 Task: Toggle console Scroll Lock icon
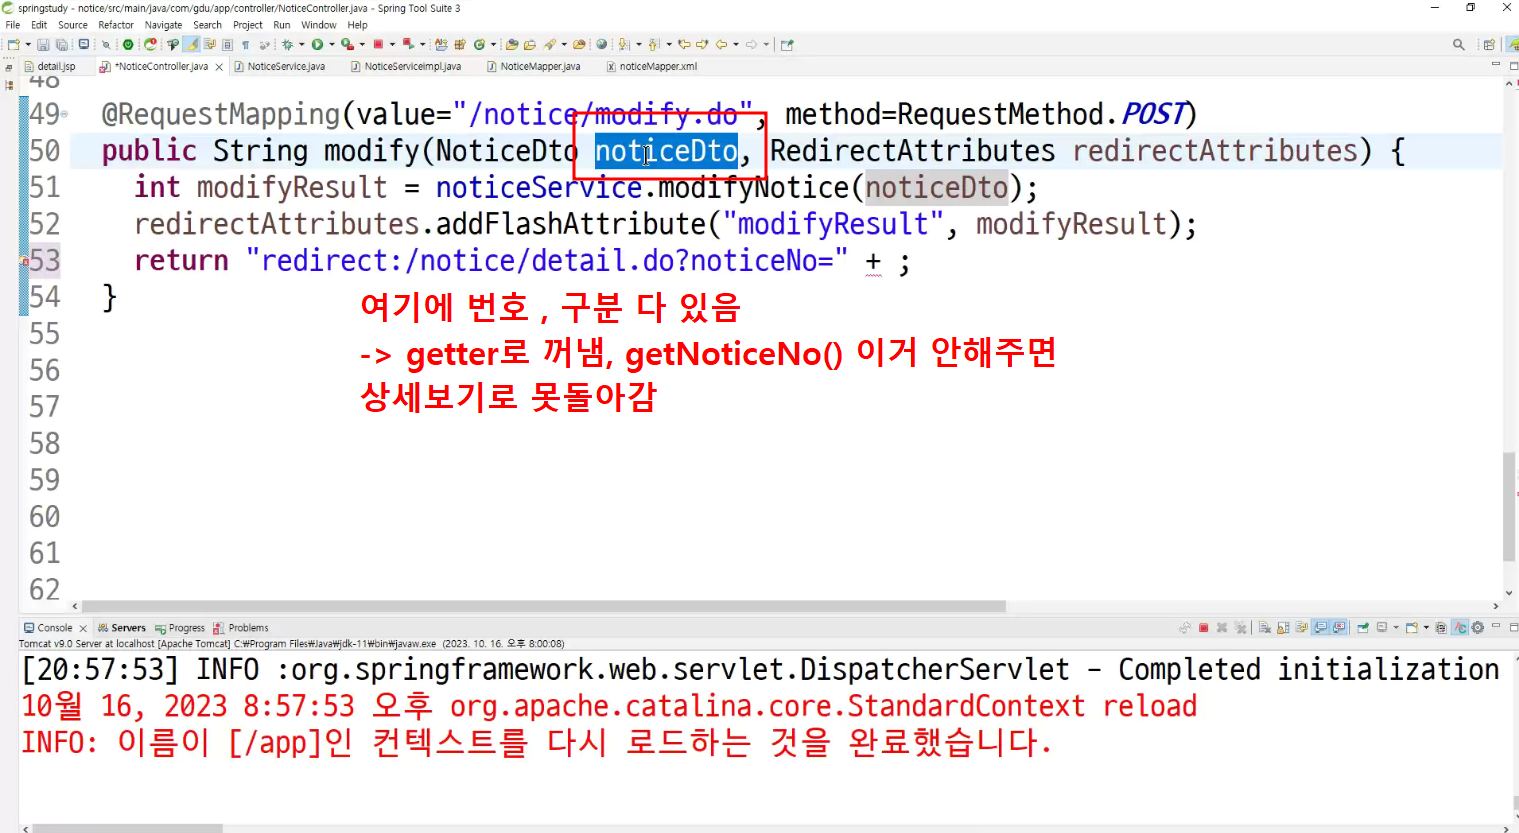[x=1283, y=628]
